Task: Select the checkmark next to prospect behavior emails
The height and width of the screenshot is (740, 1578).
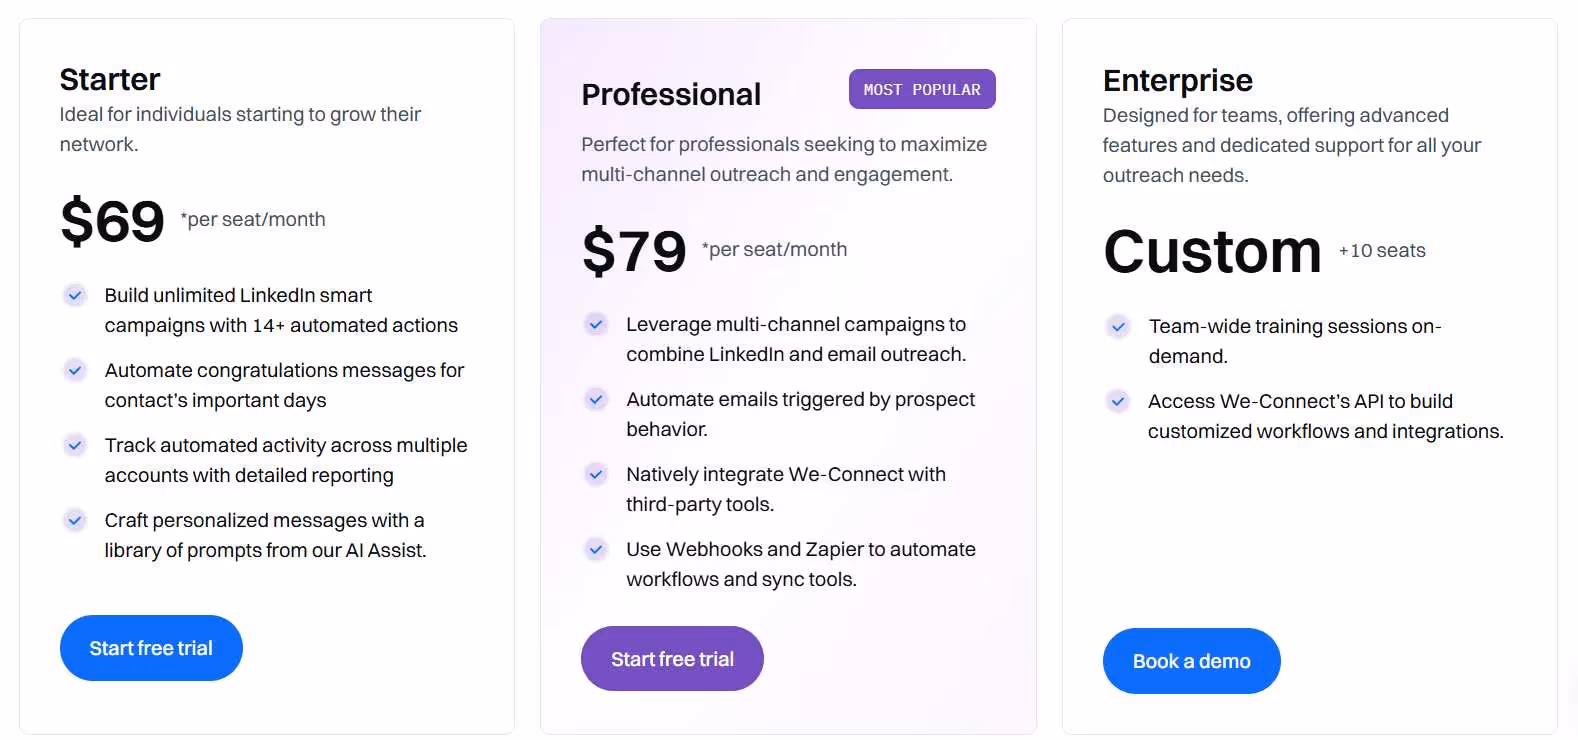Action: (x=596, y=399)
